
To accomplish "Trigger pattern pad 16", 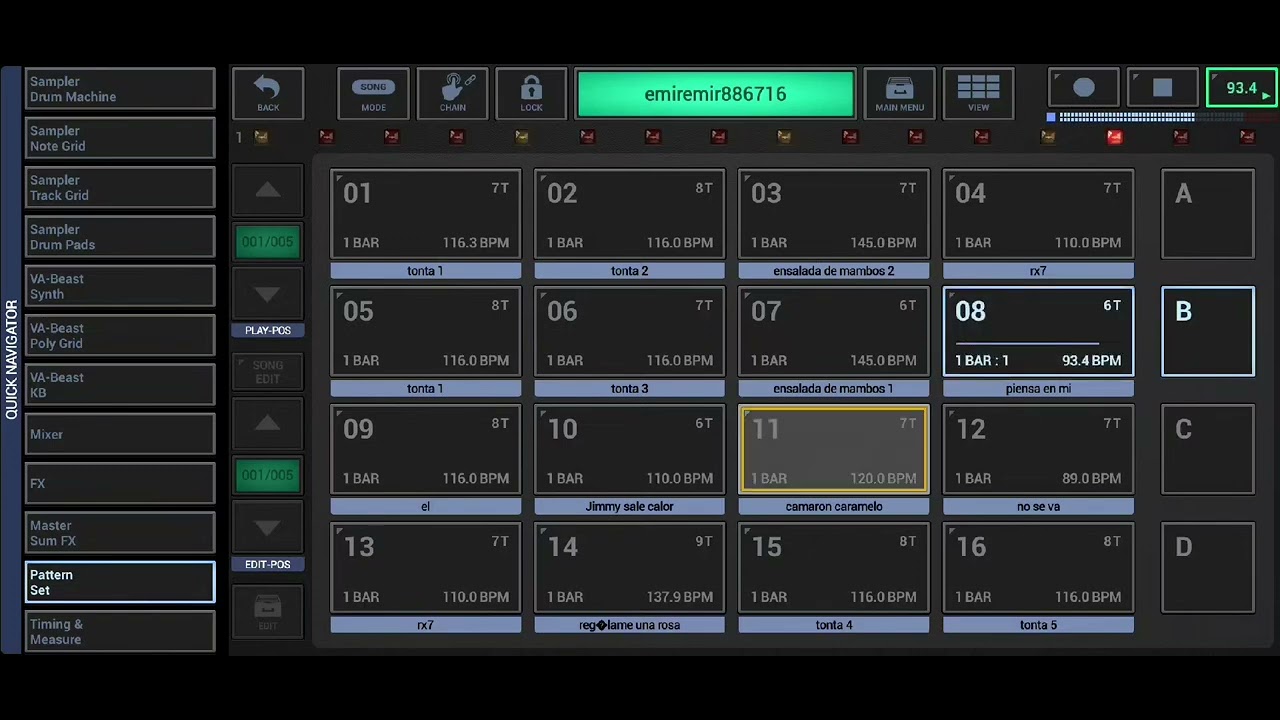I will point(1038,568).
